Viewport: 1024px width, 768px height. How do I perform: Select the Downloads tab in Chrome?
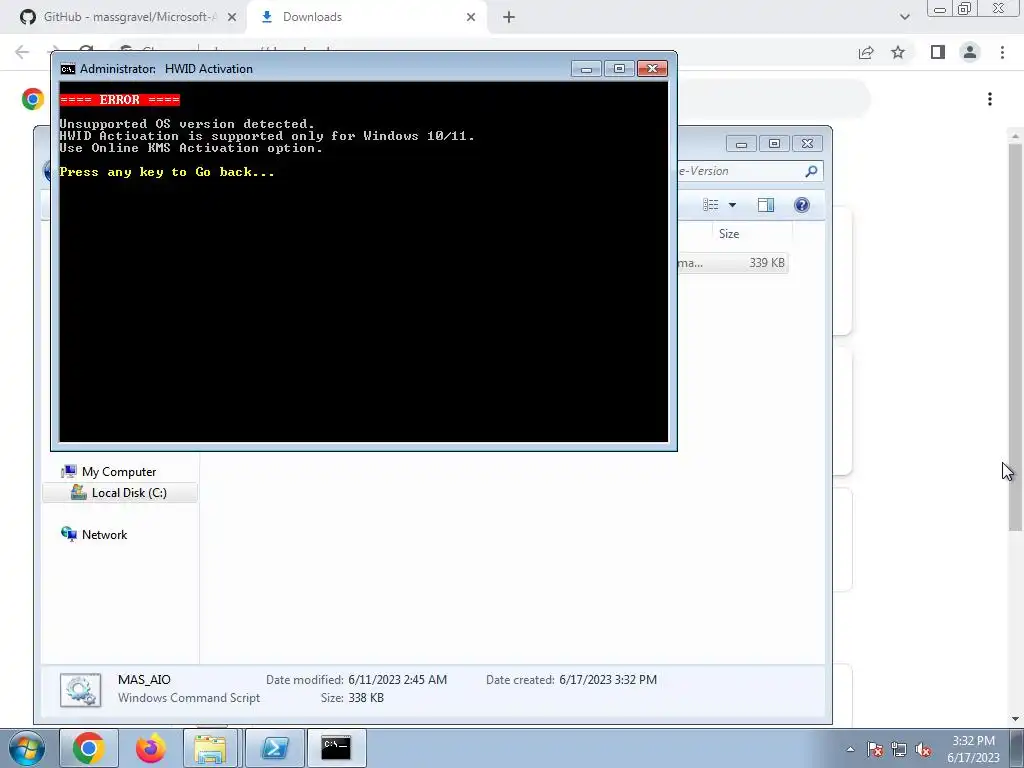pyautogui.click(x=366, y=17)
